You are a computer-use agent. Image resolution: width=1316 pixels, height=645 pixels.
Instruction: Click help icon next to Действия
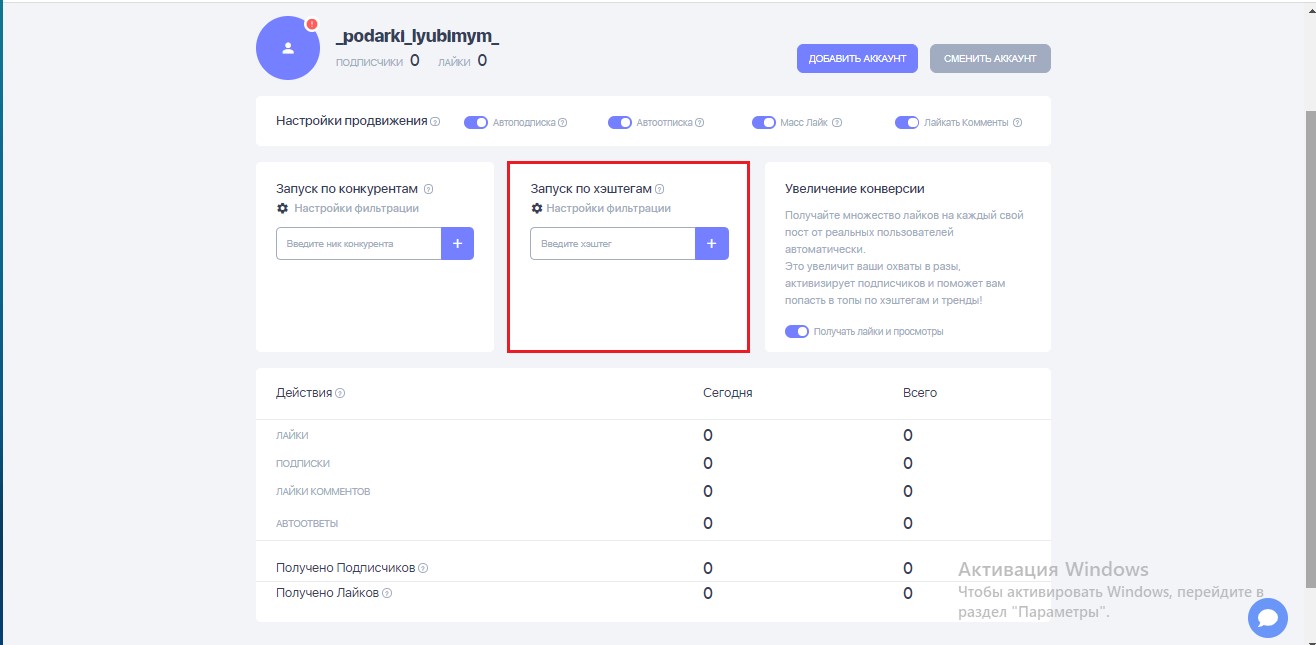tap(340, 393)
